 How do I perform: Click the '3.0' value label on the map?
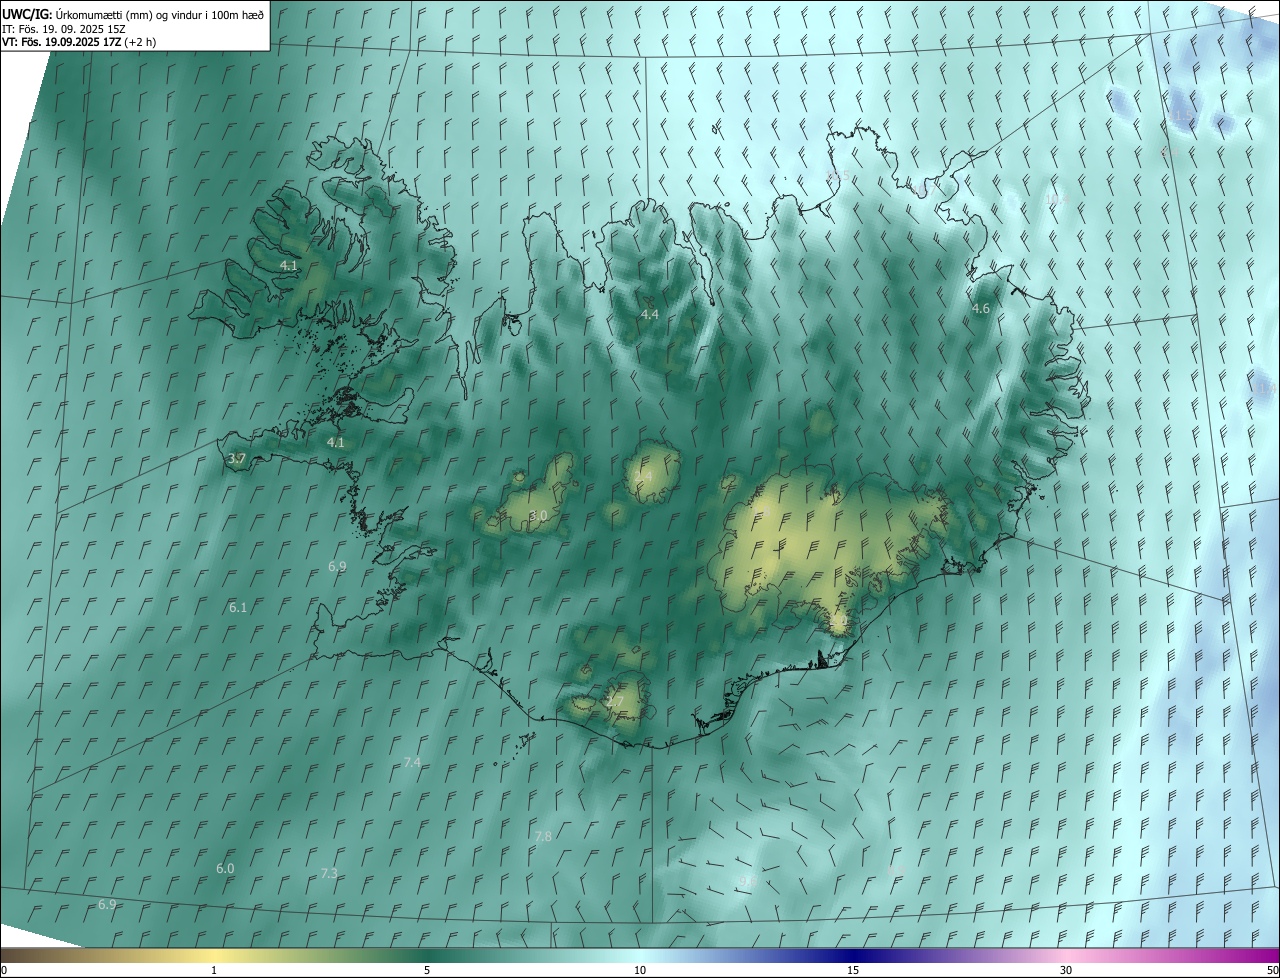[538, 516]
